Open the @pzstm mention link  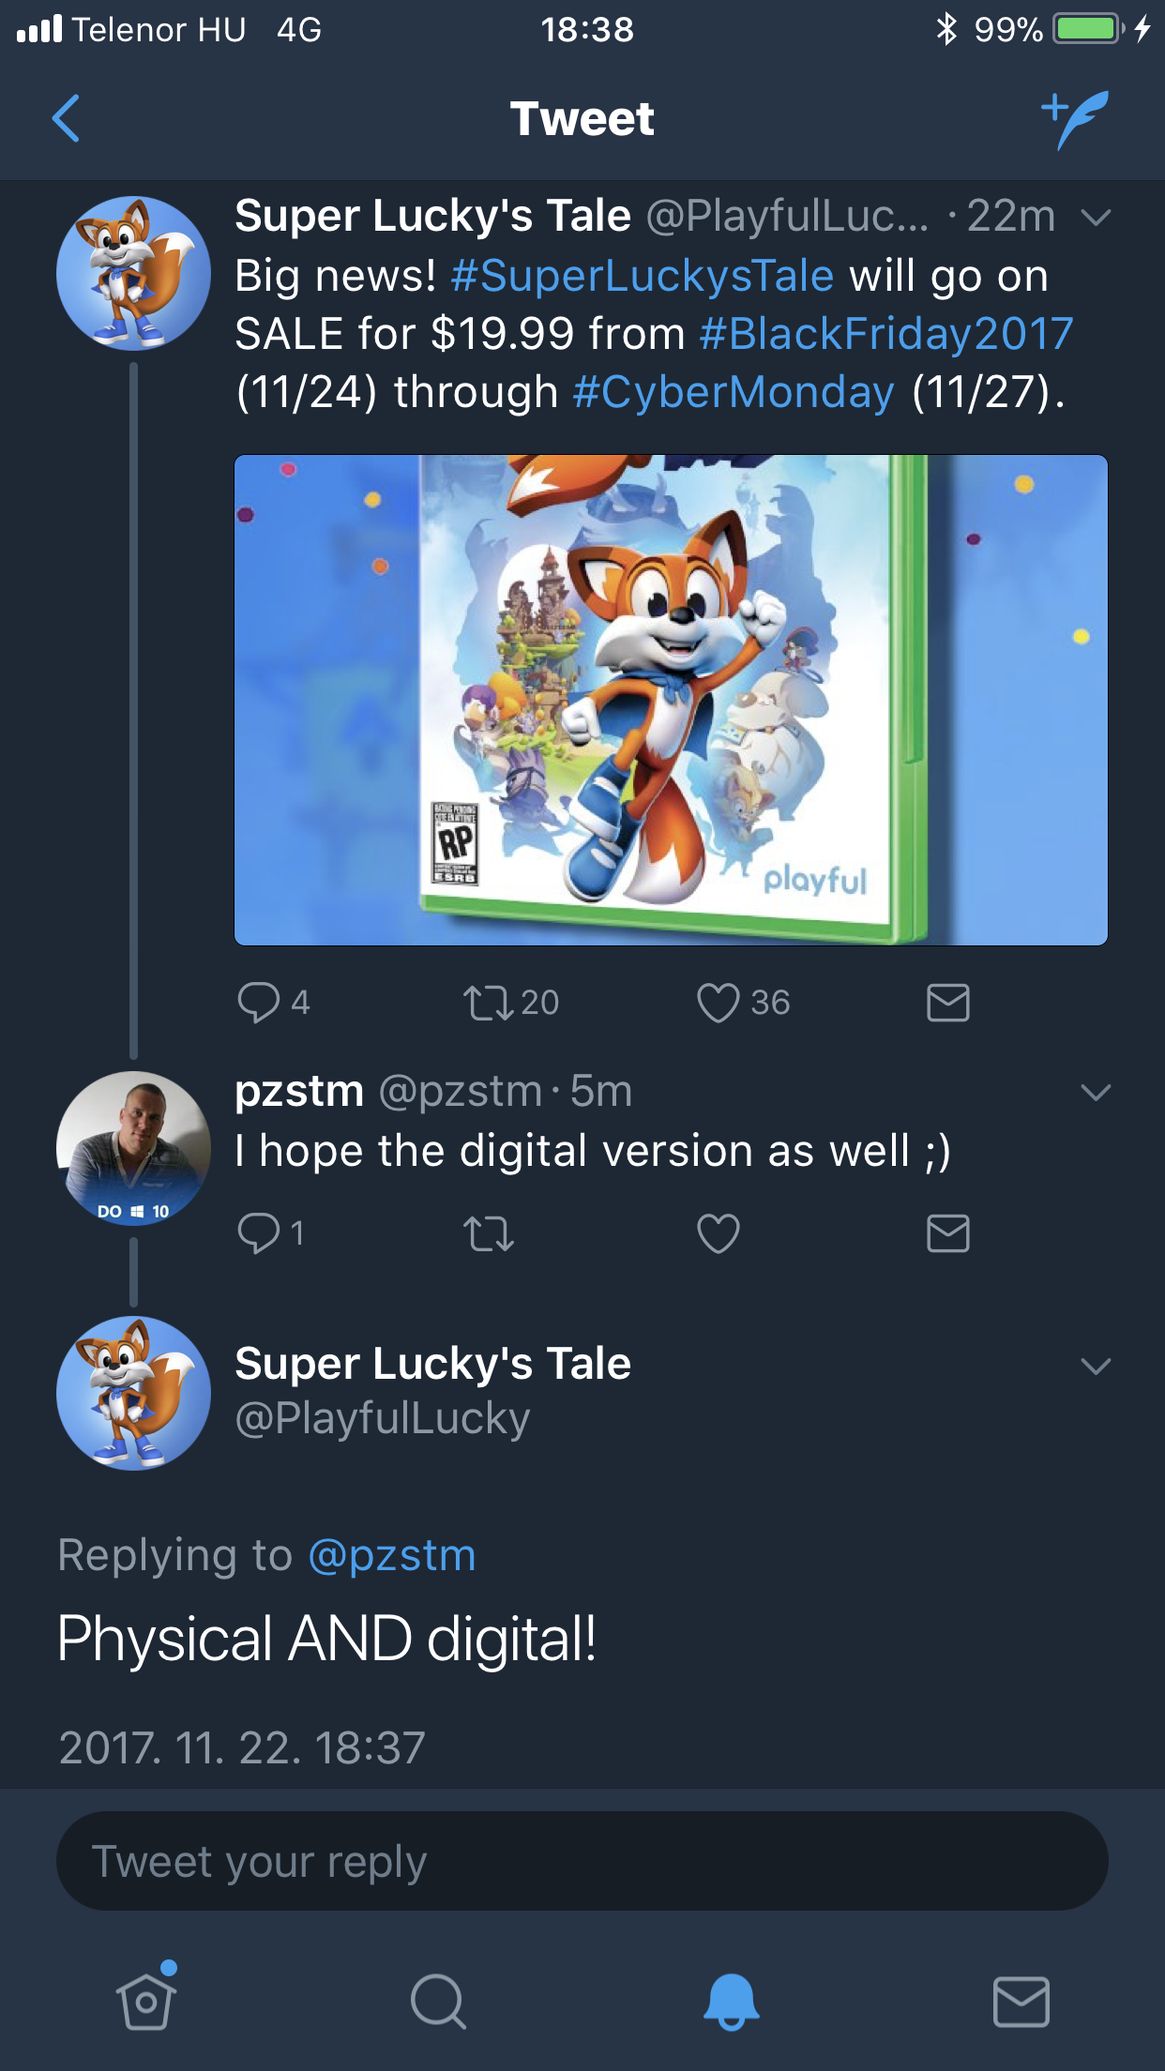tap(392, 1555)
